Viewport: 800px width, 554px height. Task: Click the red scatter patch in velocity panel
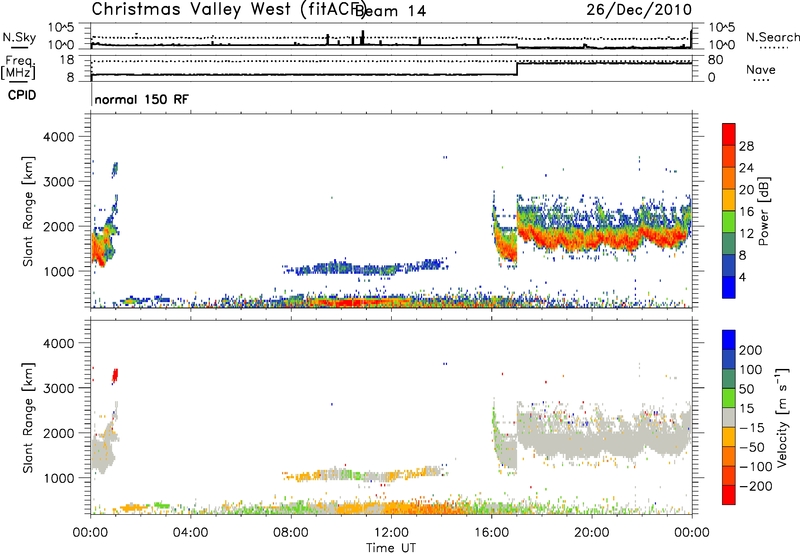[x=115, y=376]
